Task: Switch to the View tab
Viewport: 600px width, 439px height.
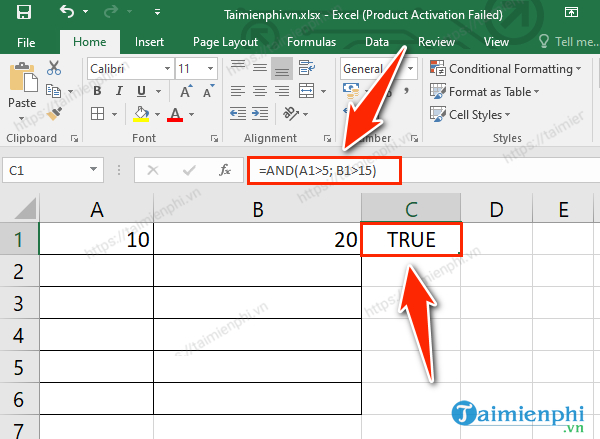Action: click(496, 42)
